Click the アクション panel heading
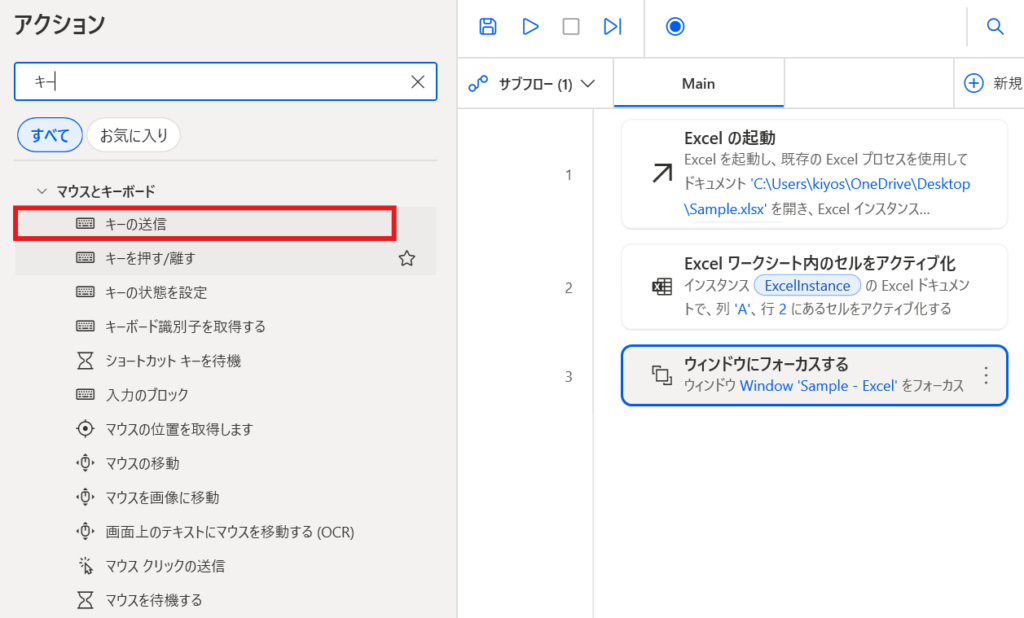This screenshot has height=618, width=1024. pos(59,25)
